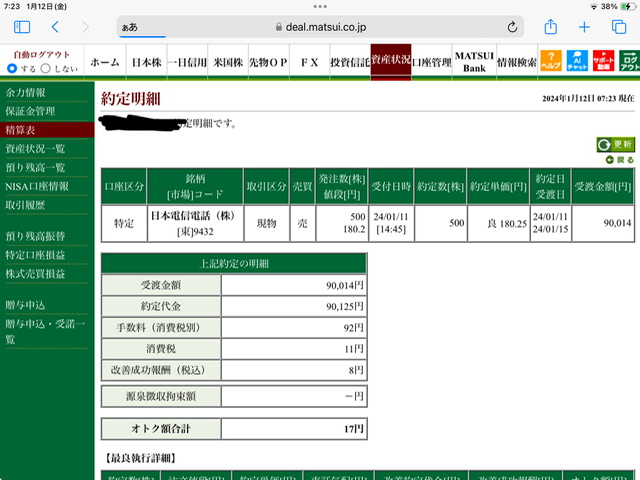
Task: Click the 戻る back link
Action: point(620,160)
